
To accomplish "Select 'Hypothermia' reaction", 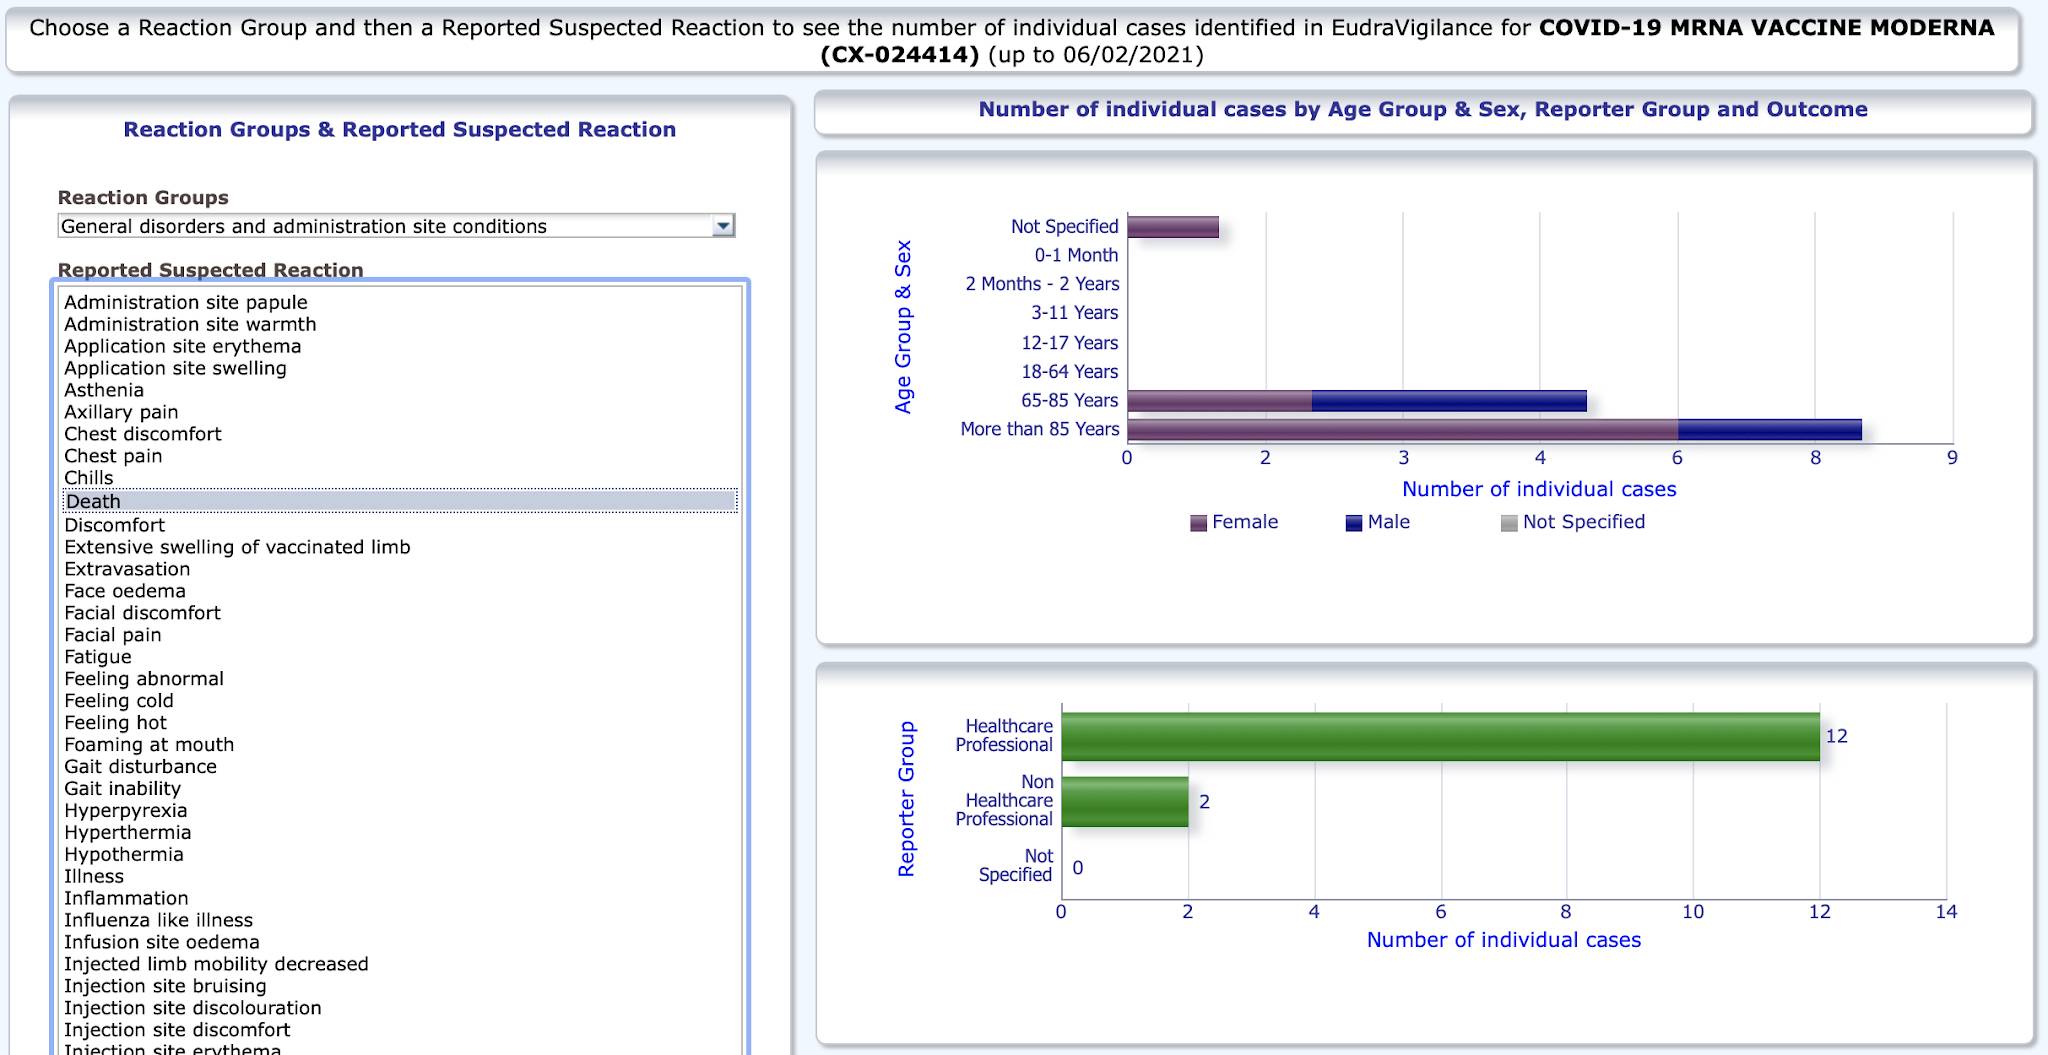I will point(124,855).
